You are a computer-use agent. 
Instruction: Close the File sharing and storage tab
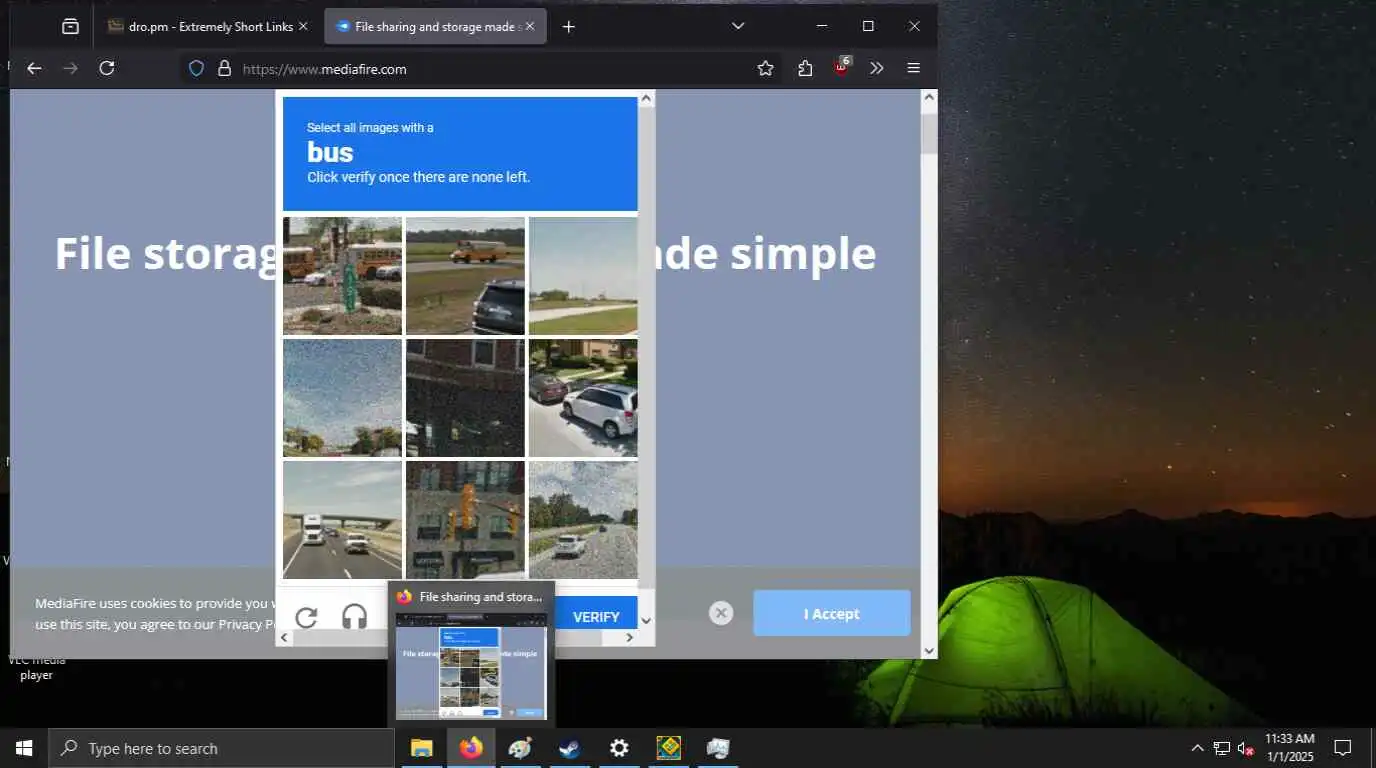point(530,27)
